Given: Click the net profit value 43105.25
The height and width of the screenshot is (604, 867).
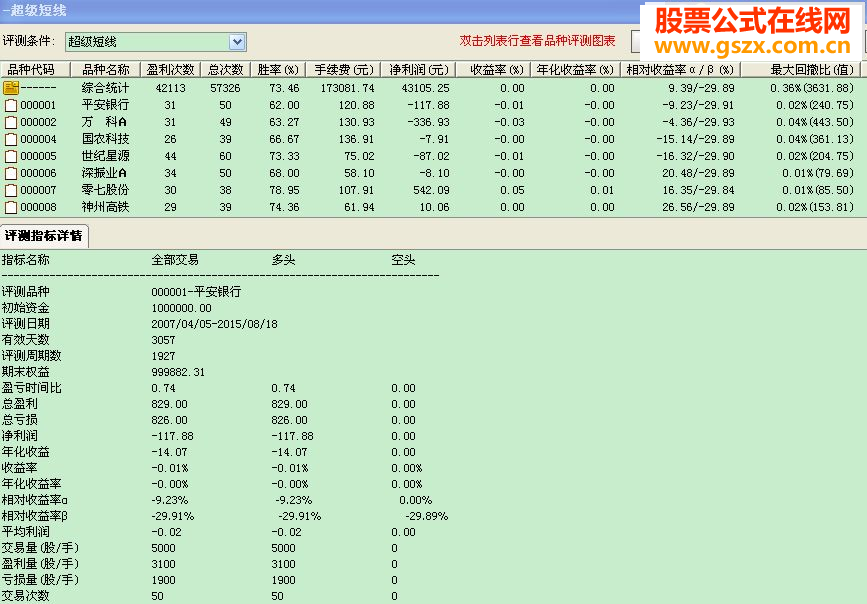Looking at the screenshot, I should coord(425,88).
